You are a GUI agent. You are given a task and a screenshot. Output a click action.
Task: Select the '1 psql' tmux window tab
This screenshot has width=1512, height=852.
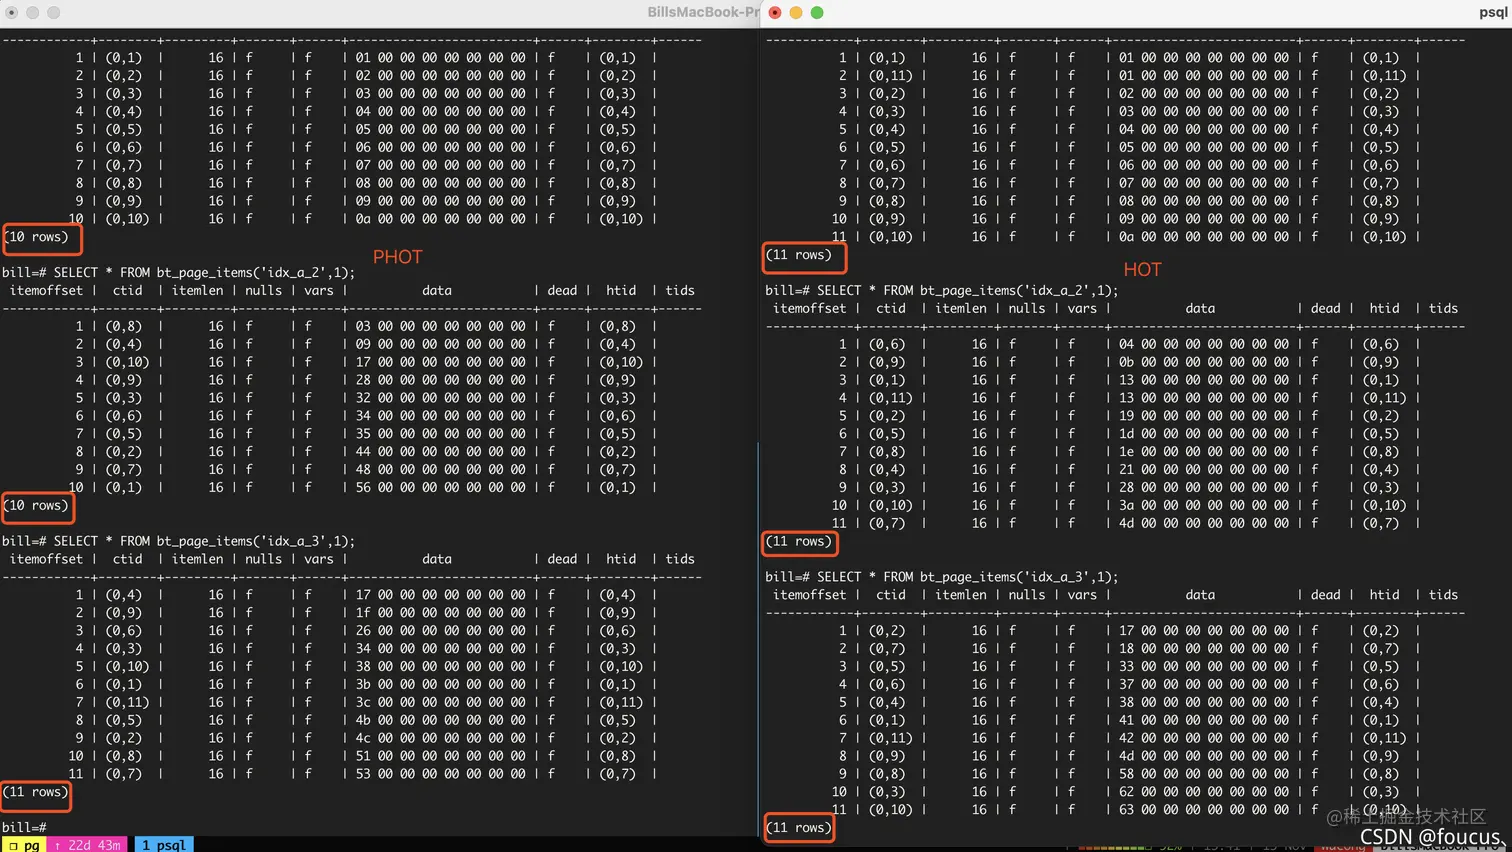[x=164, y=845]
